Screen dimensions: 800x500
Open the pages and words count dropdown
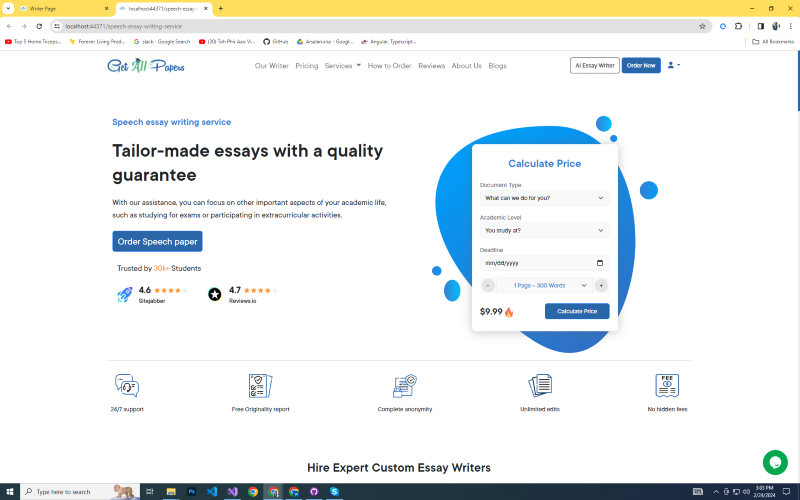click(544, 285)
